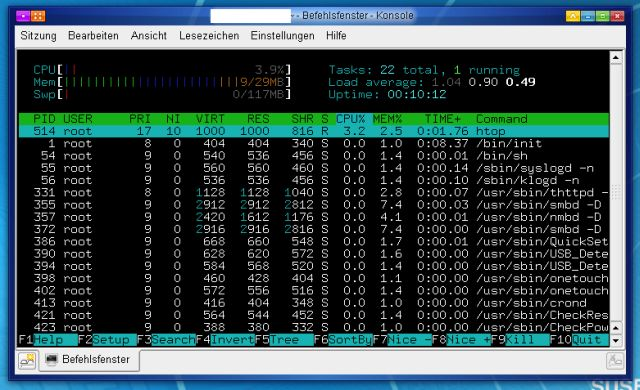
Task: Click the F2 Setup function in htop
Action: click(x=107, y=340)
